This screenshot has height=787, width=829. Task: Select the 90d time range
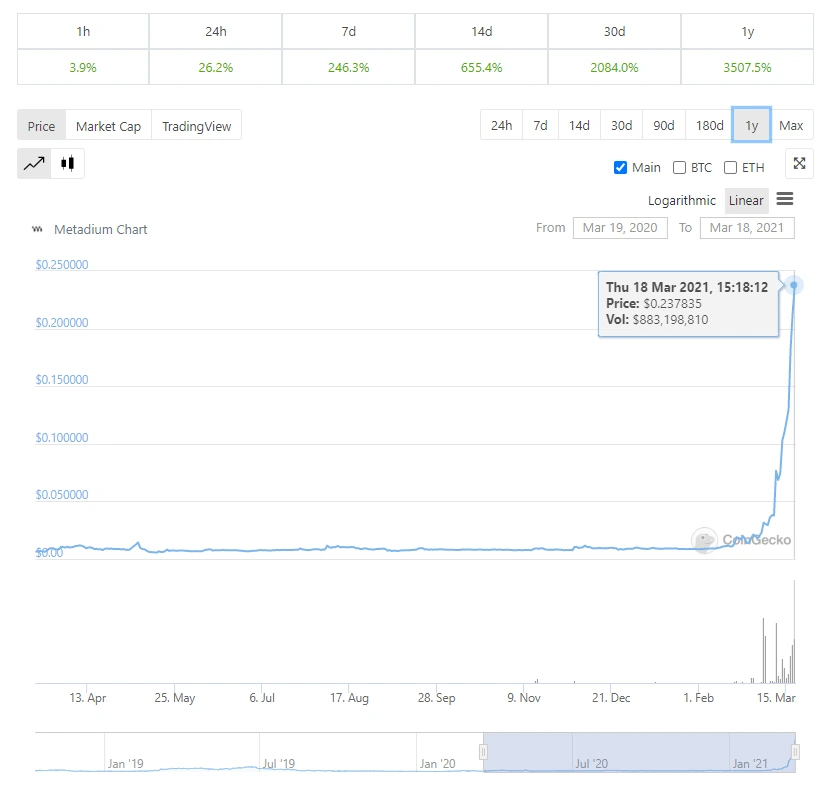point(664,126)
